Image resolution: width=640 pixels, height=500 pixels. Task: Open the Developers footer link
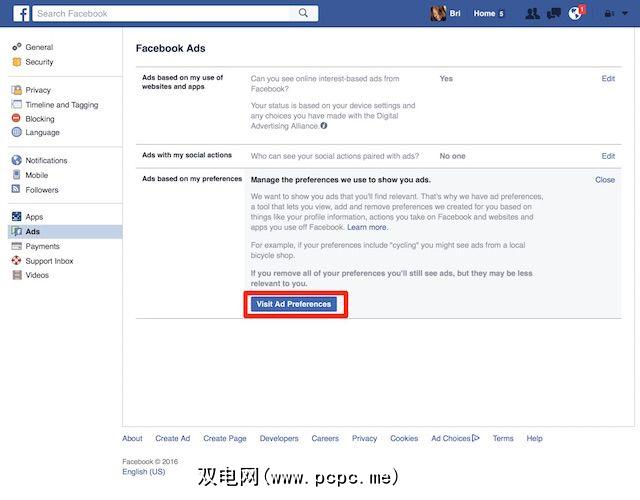coord(279,438)
